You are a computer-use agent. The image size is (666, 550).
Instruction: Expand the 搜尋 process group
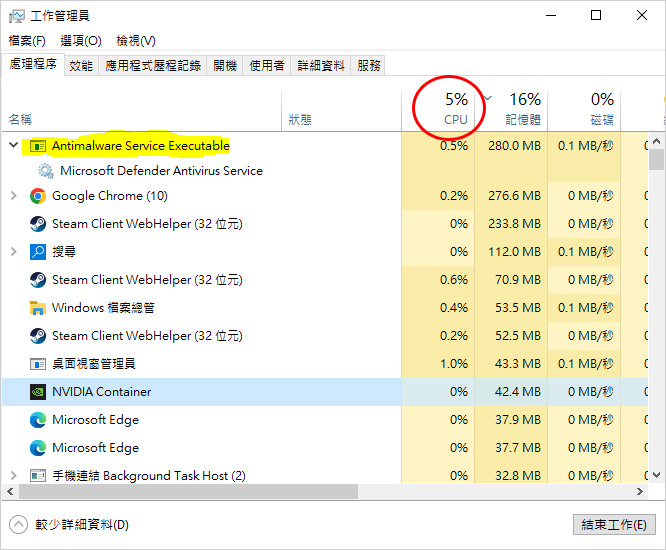coord(14,252)
